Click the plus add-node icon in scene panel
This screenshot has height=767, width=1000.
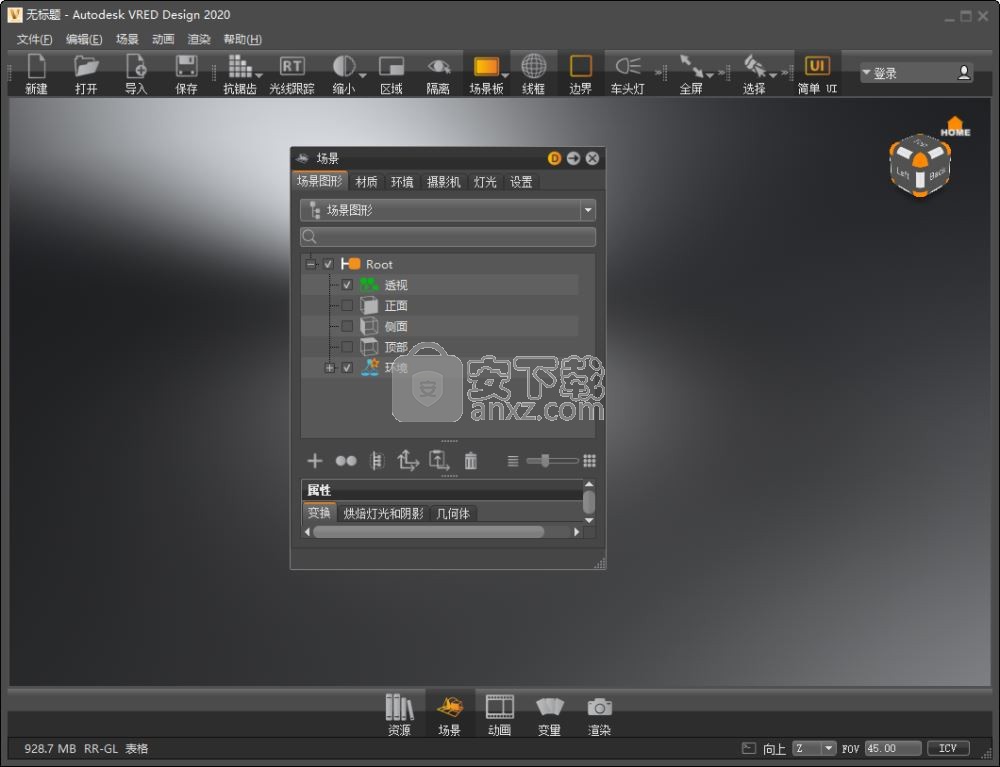click(314, 460)
